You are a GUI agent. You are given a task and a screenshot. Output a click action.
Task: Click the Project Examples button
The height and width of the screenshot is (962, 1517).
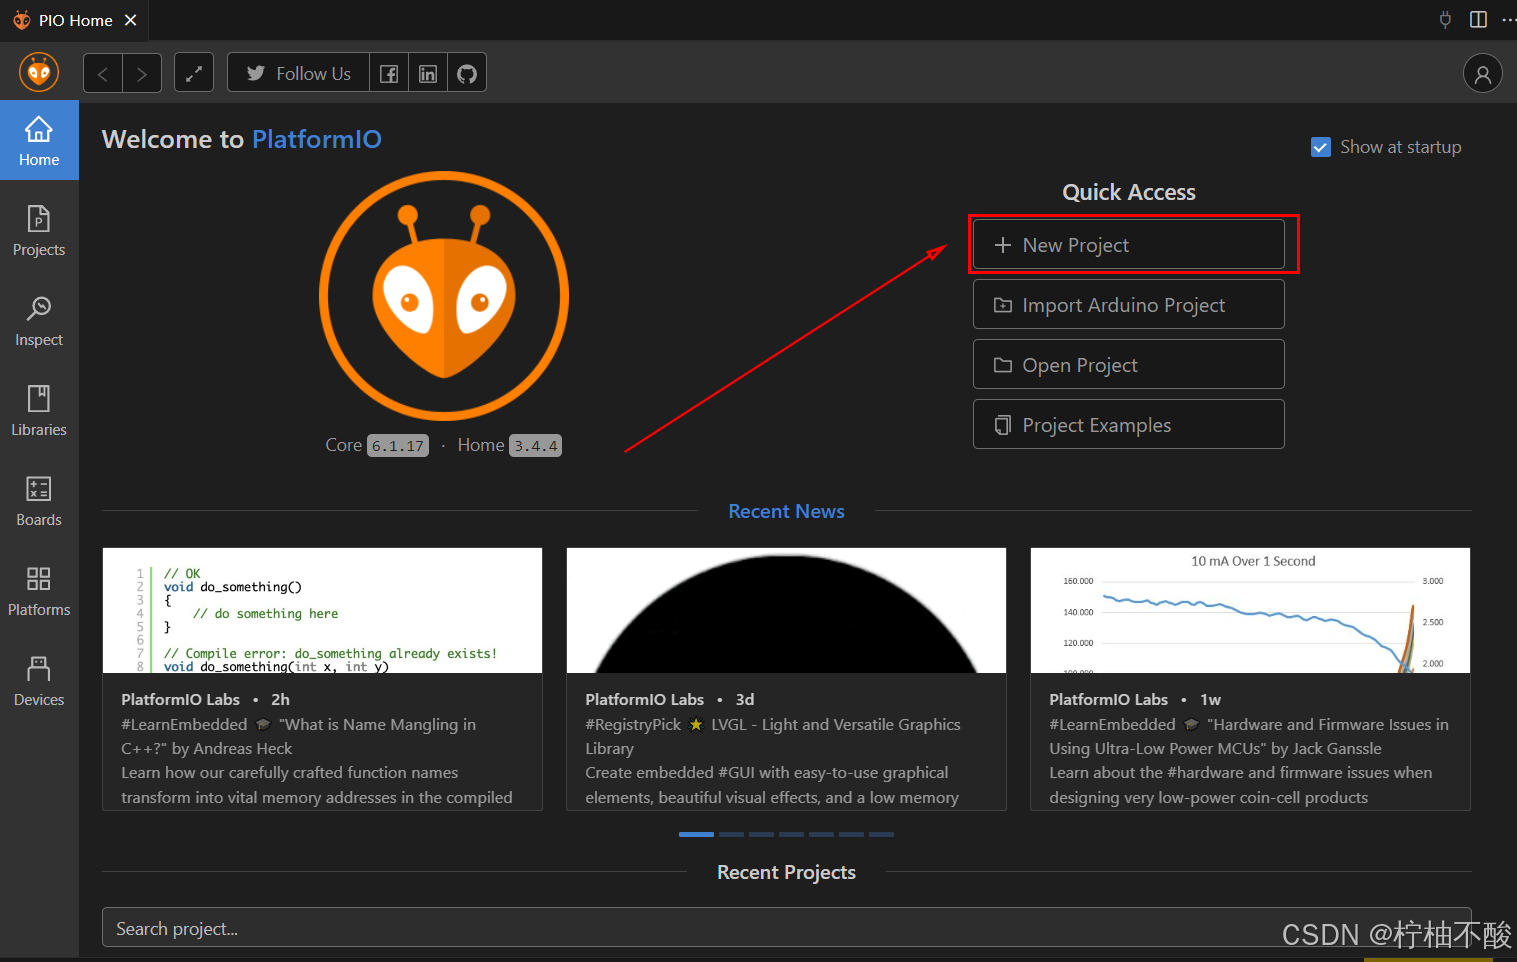pyautogui.click(x=1129, y=425)
